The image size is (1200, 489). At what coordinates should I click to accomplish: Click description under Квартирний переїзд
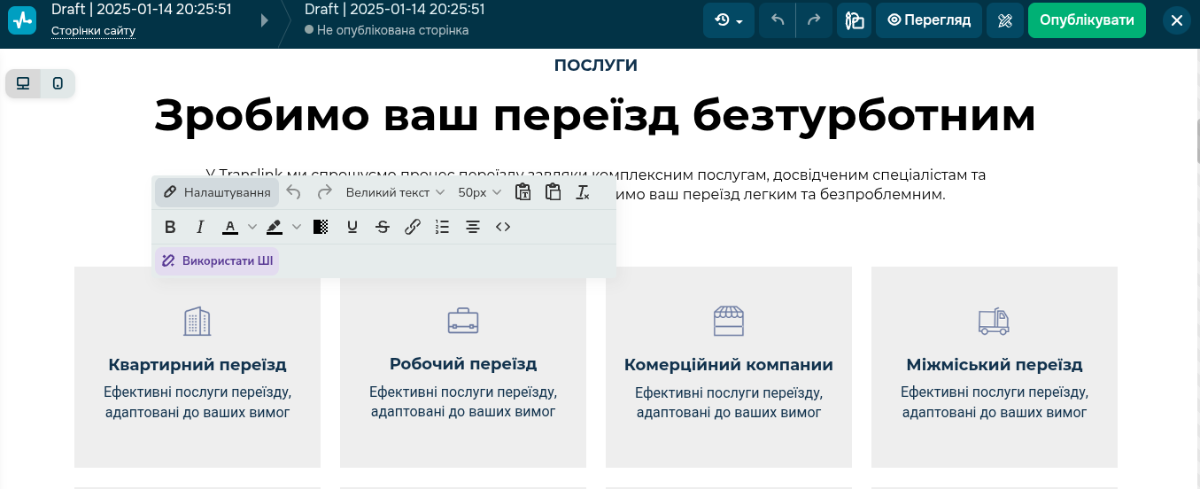[x=197, y=402]
